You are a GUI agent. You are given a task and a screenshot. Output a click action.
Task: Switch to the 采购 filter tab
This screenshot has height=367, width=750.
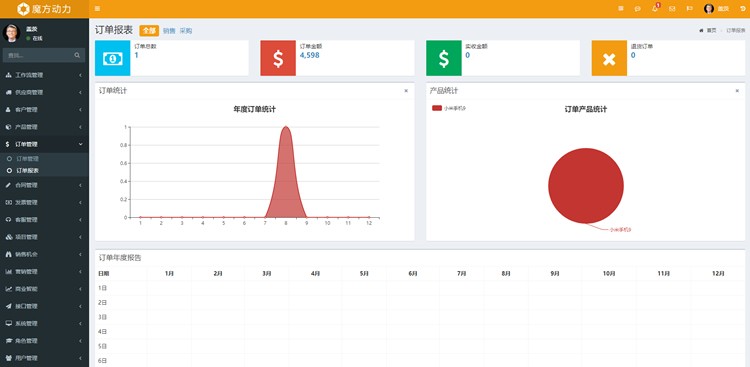point(186,31)
